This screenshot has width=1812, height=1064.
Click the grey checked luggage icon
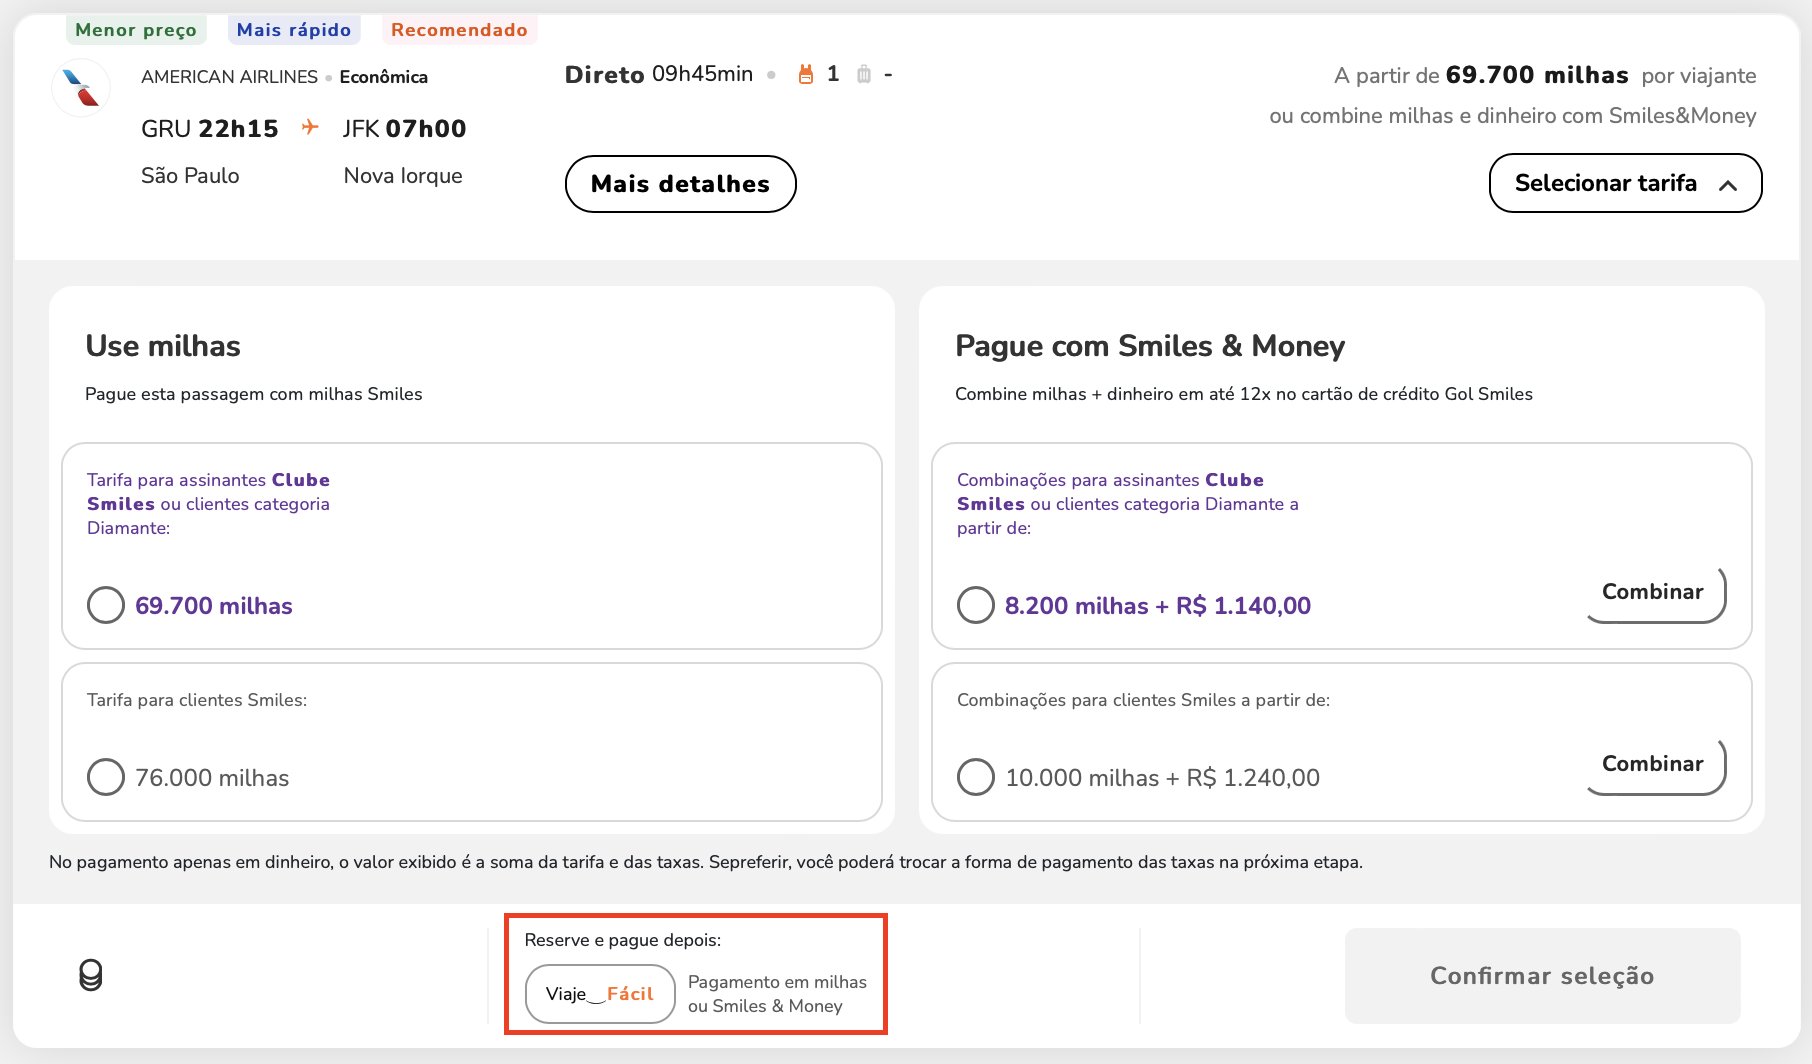point(864,74)
